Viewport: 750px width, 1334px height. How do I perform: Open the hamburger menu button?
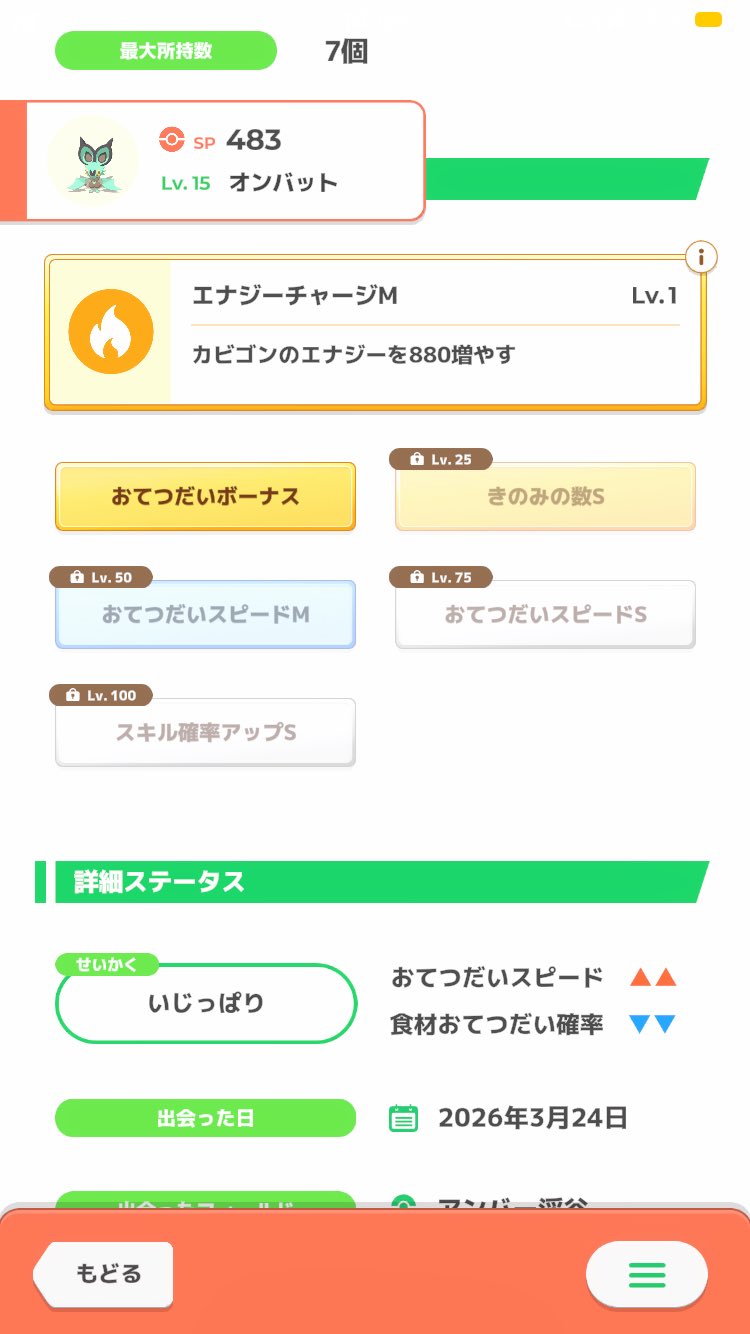646,1274
